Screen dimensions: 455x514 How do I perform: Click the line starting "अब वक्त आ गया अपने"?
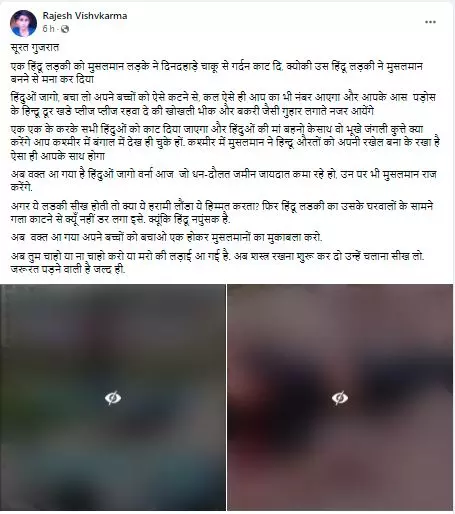click(167, 238)
